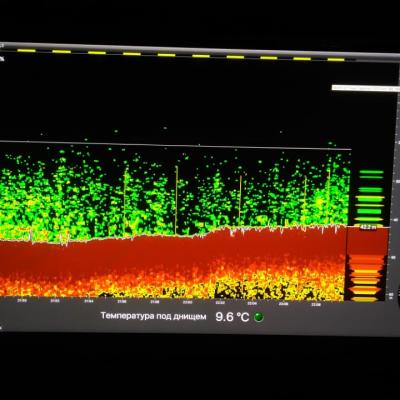Click the green status indicator beside 9.6 °C
Image resolution: width=400 pixels, height=400 pixels.
coord(258,317)
